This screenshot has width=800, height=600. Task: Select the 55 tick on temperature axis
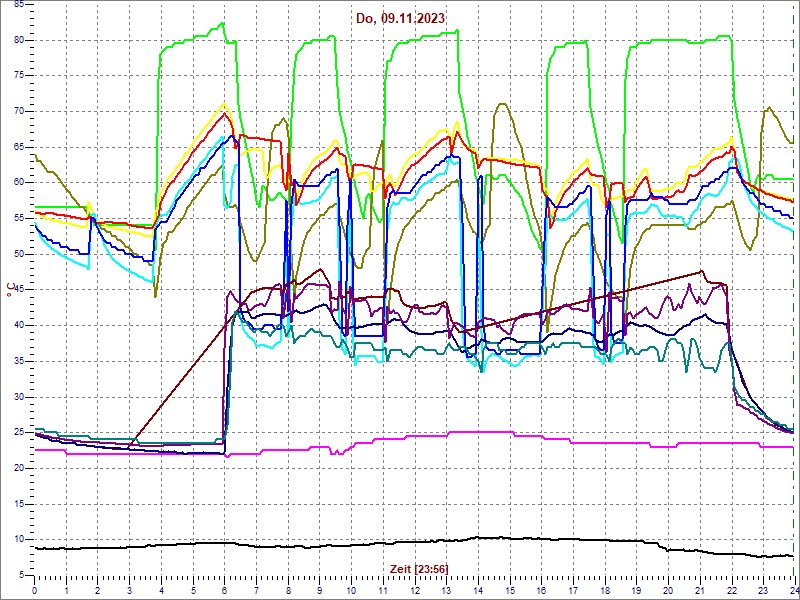click(x=18, y=218)
